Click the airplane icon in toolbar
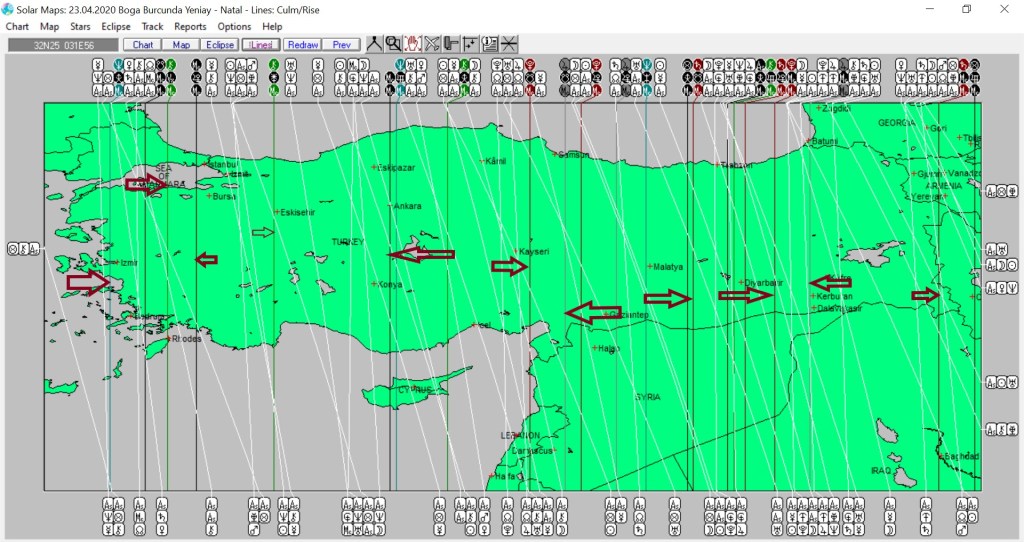 click(432, 44)
